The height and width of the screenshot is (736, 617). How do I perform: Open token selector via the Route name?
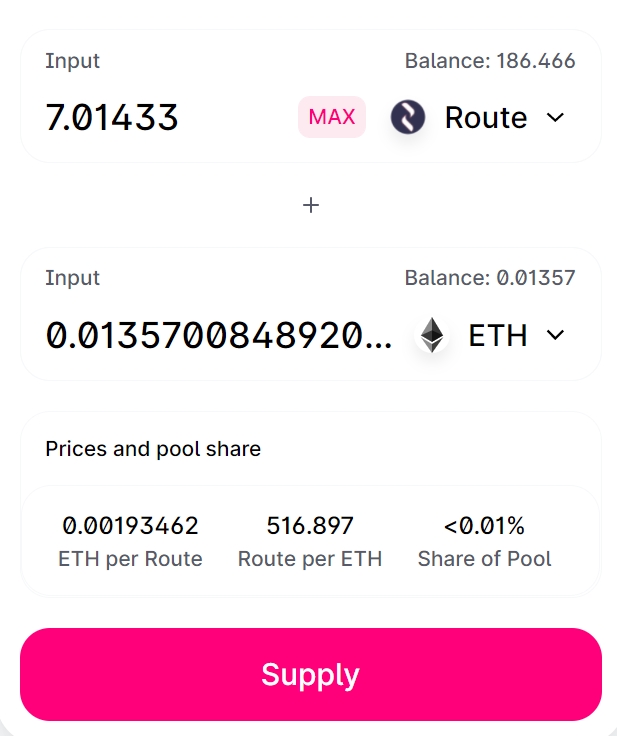(x=485, y=118)
